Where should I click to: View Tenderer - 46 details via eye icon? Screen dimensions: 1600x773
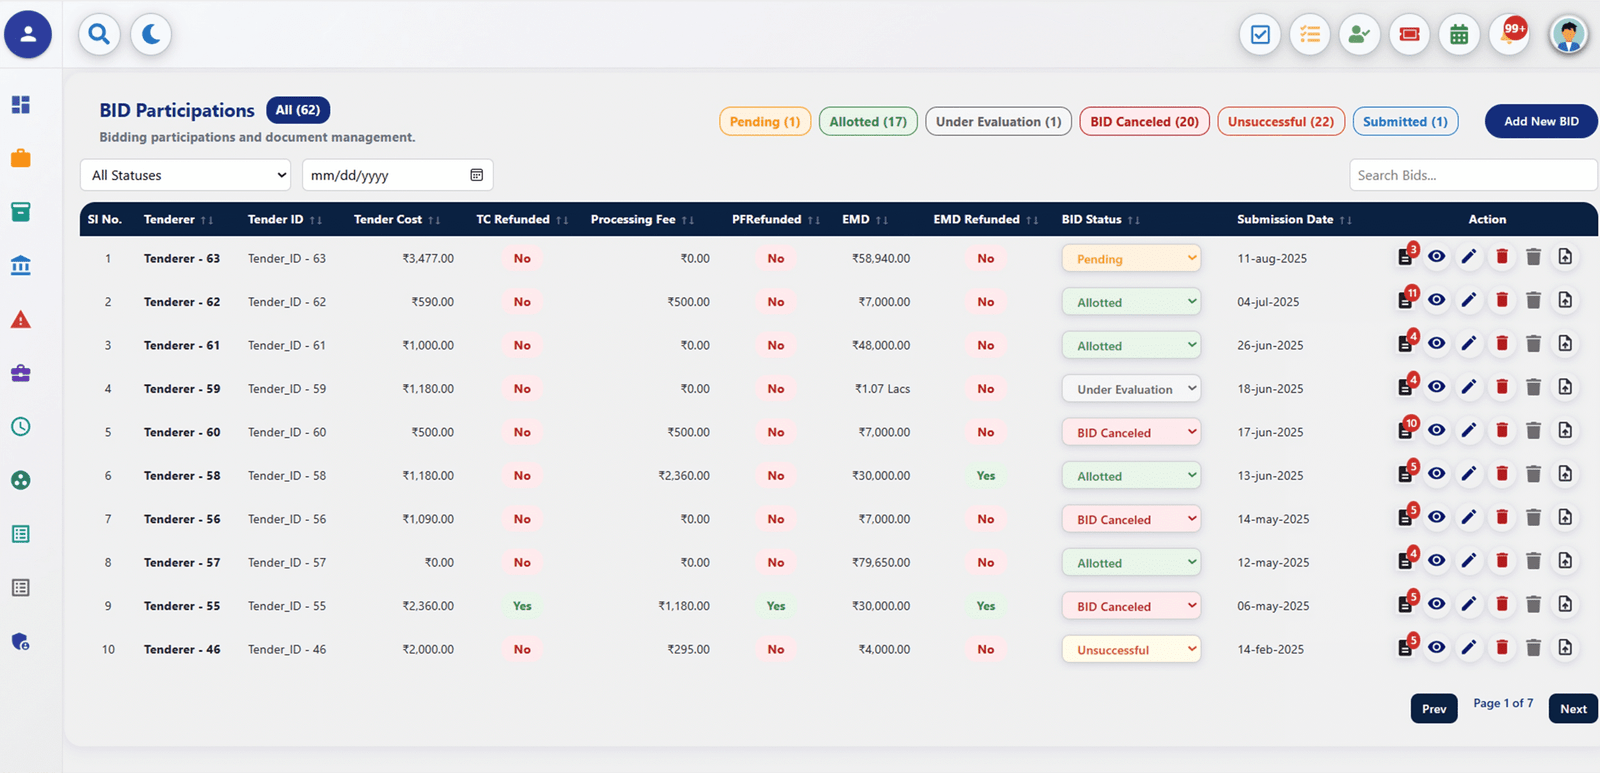pyautogui.click(x=1436, y=648)
